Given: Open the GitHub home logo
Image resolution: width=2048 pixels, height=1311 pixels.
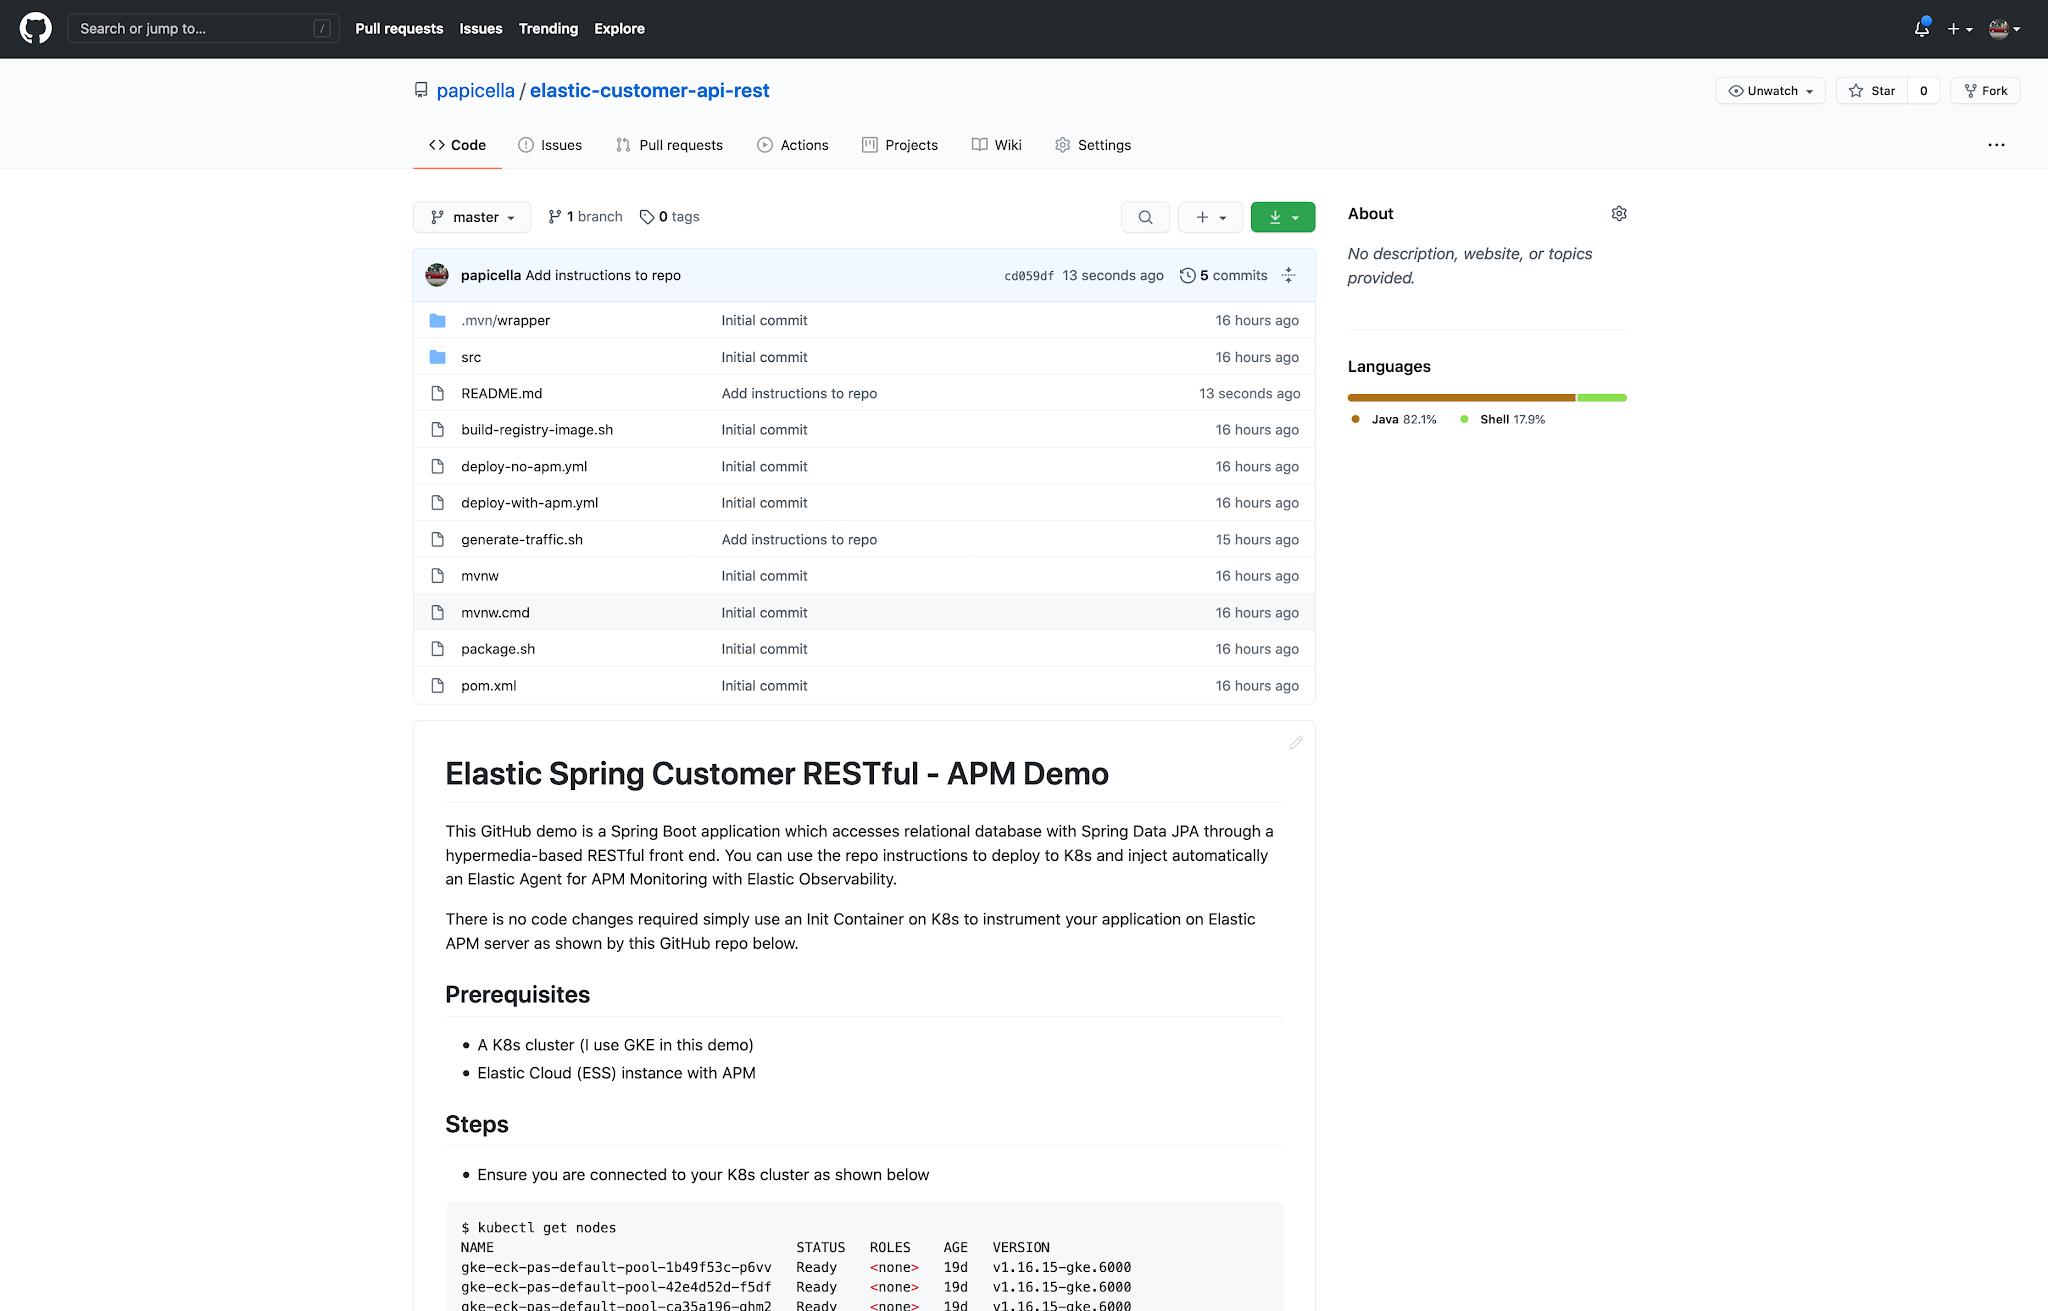Looking at the screenshot, I should click(x=36, y=28).
